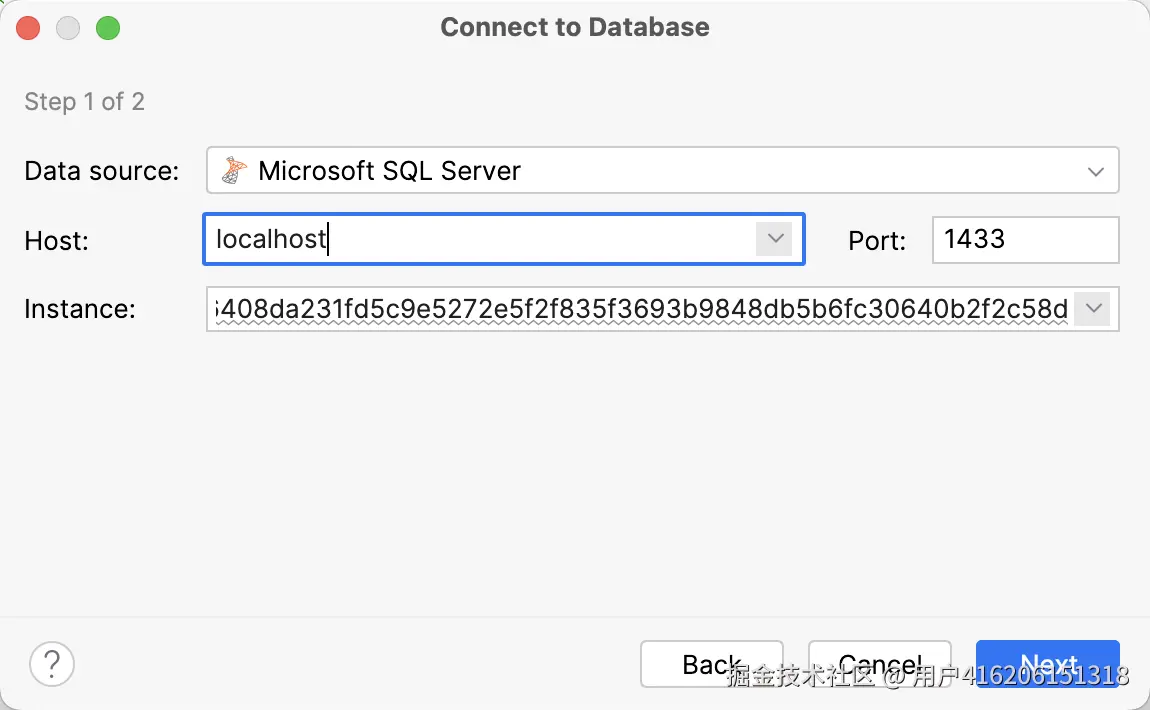Viewport: 1150px width, 710px height.
Task: Click the "Port:" label
Action: point(877,240)
